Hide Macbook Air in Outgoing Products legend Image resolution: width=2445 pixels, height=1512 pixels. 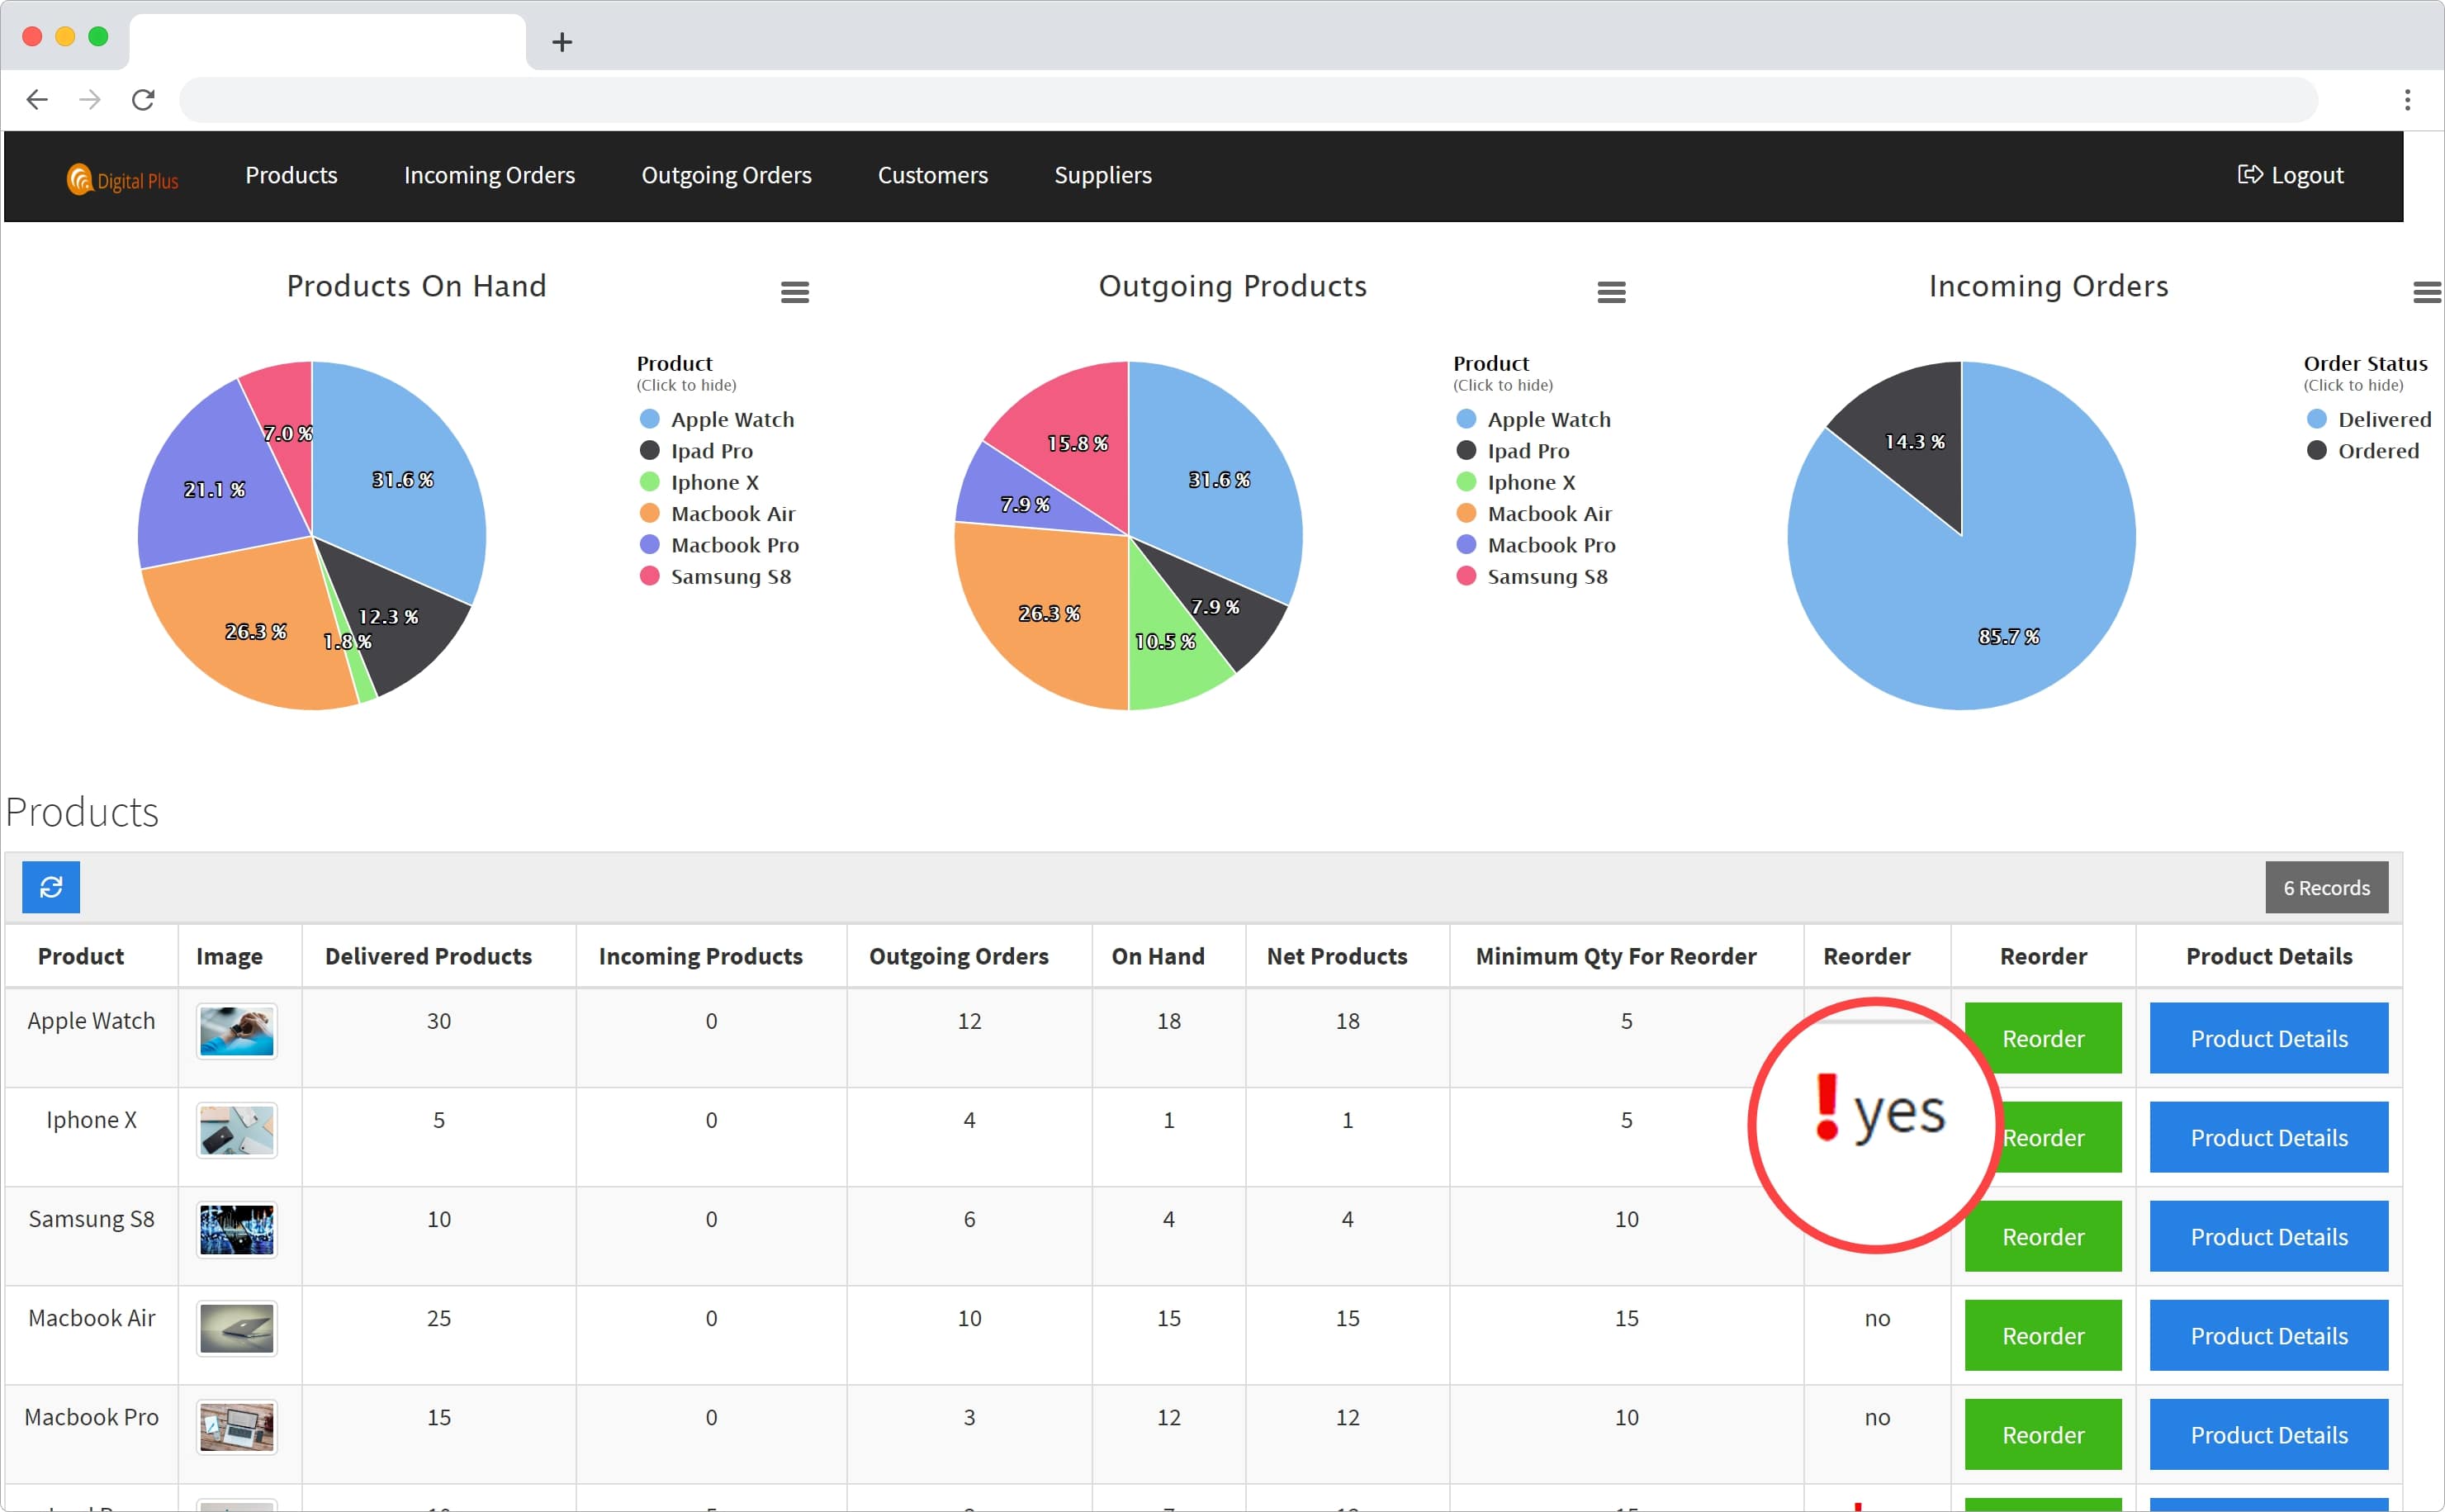tap(1533, 513)
